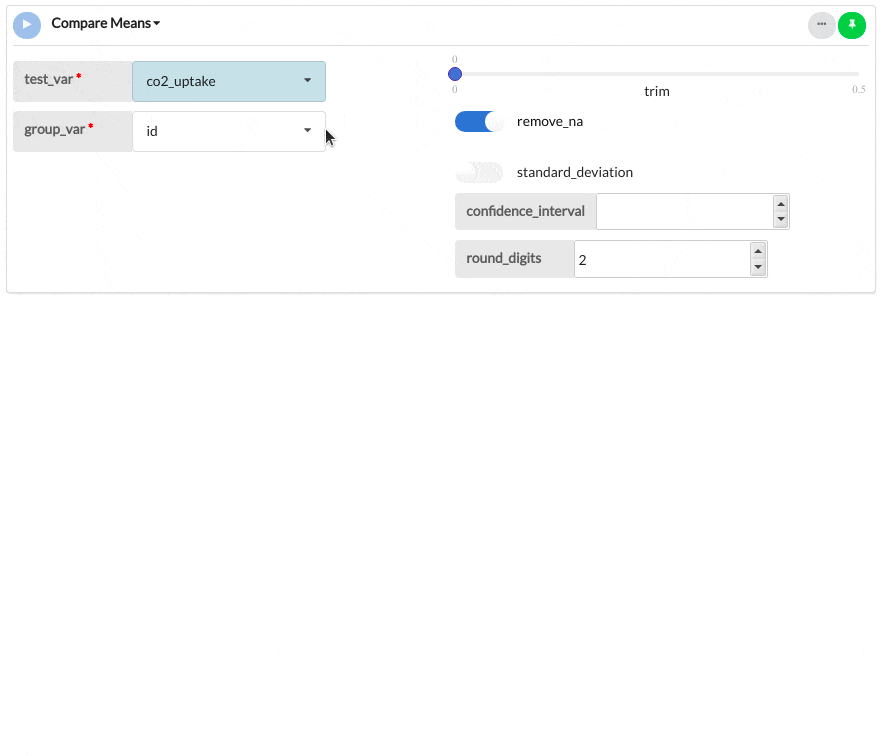Click the round_digits input field
This screenshot has height=756, width=889.
pos(662,259)
